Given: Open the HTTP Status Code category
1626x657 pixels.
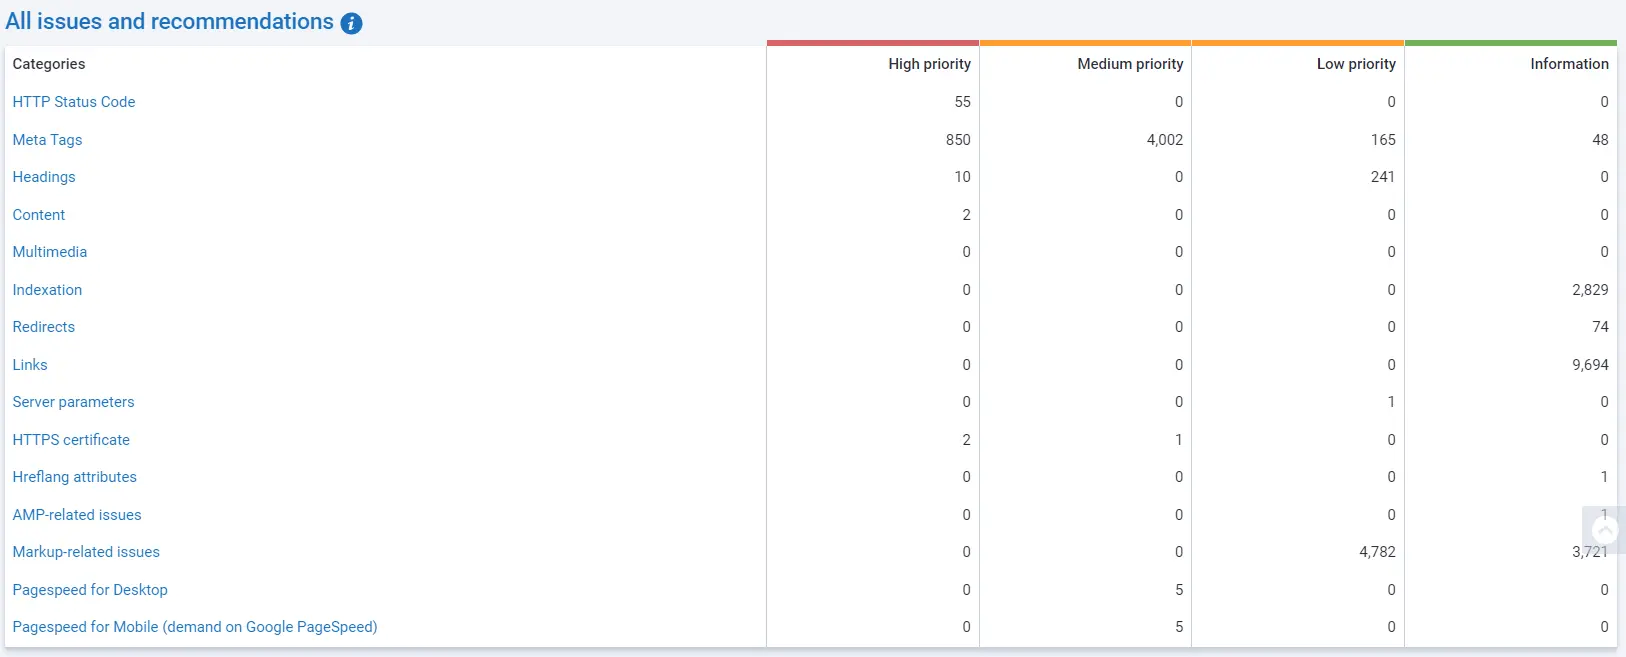Looking at the screenshot, I should coord(74,102).
